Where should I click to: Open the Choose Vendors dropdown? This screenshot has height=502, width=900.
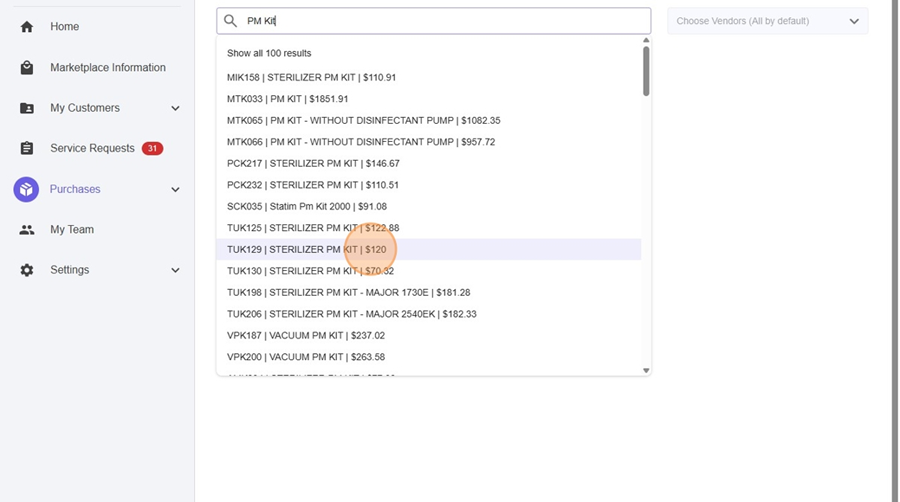767,21
